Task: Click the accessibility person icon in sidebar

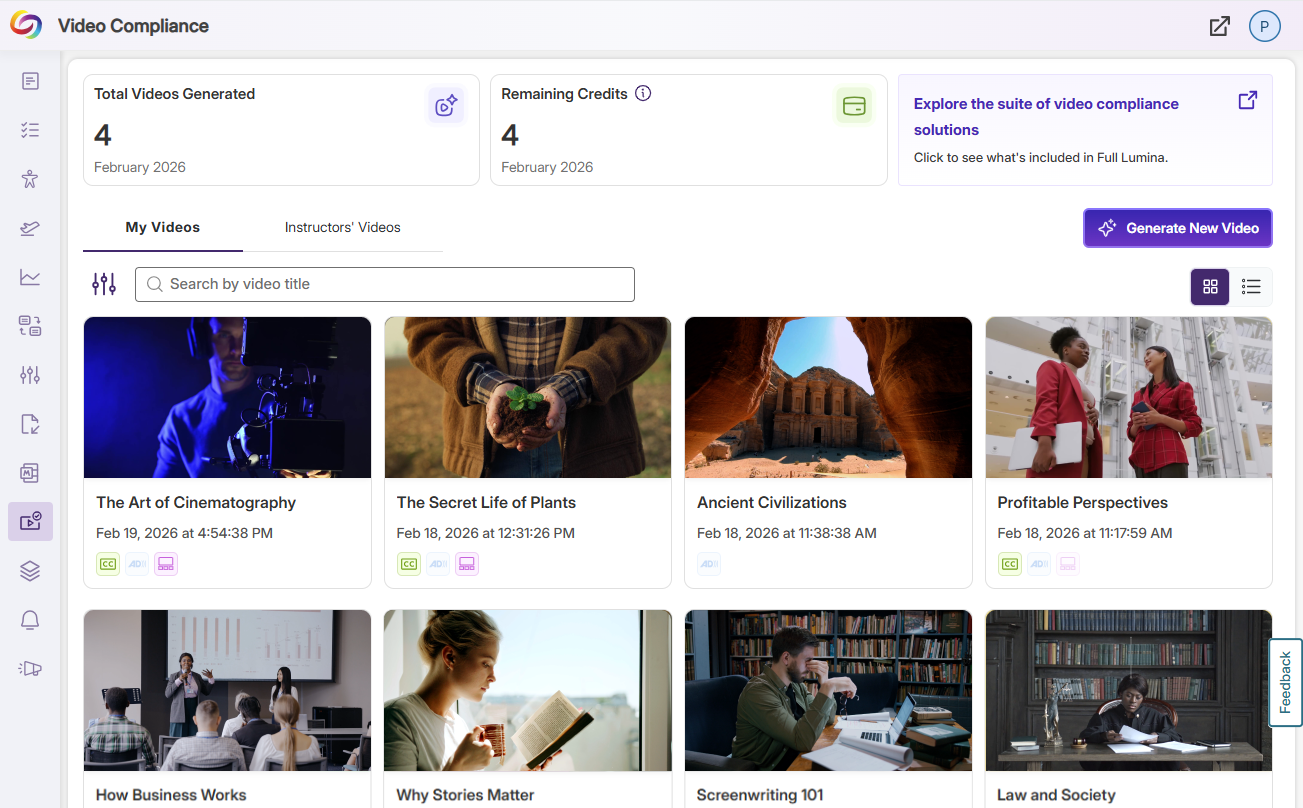Action: point(30,179)
